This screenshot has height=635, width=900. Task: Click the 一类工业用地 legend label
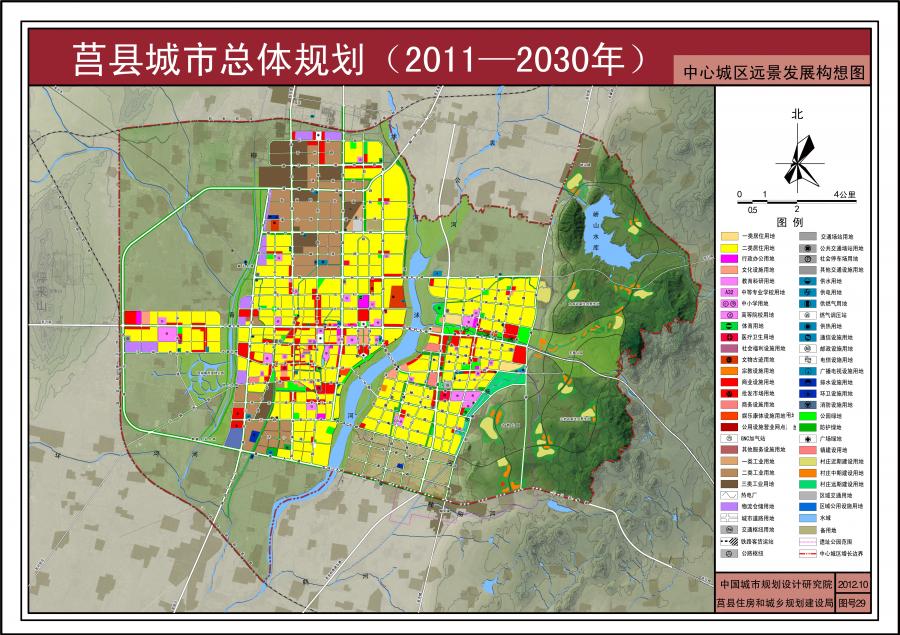(758, 461)
